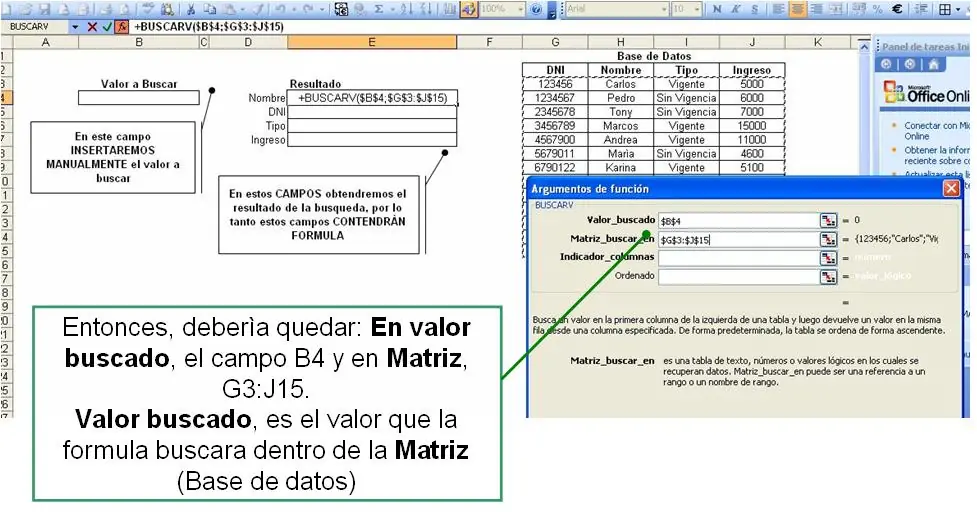The image size is (977, 514).
Task: Expand the AutoSum dropdown arrow
Action: click(391, 9)
